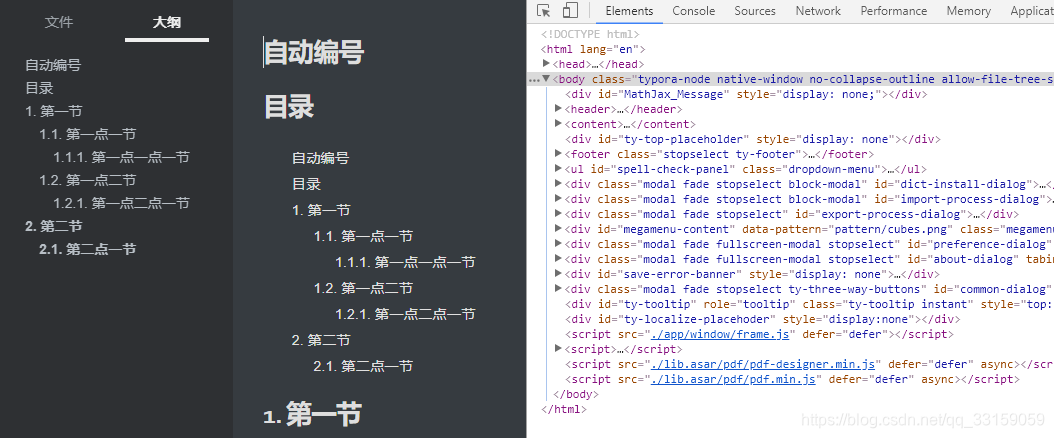Open the Memory tab

969,11
